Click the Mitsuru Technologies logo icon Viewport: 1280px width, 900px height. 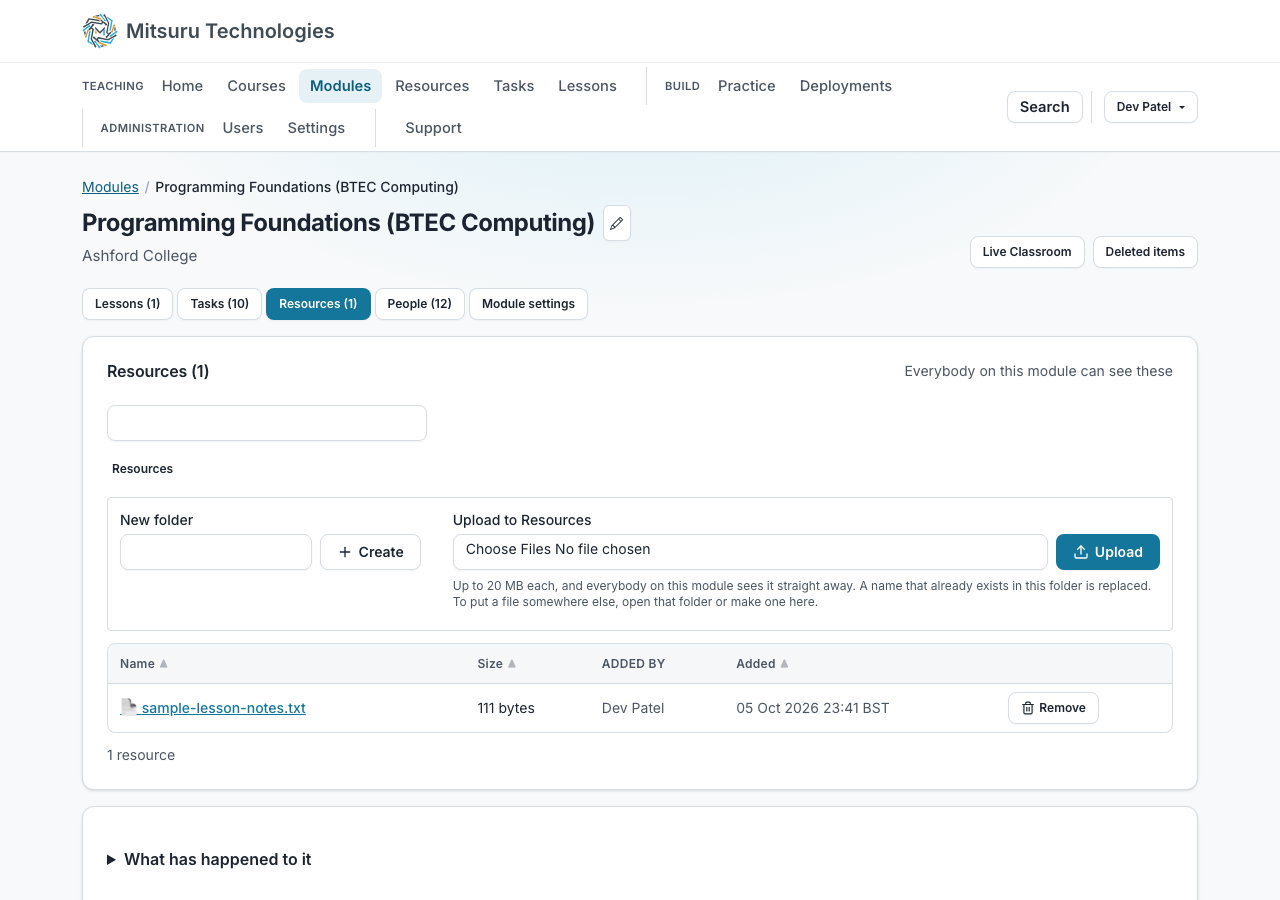click(100, 31)
